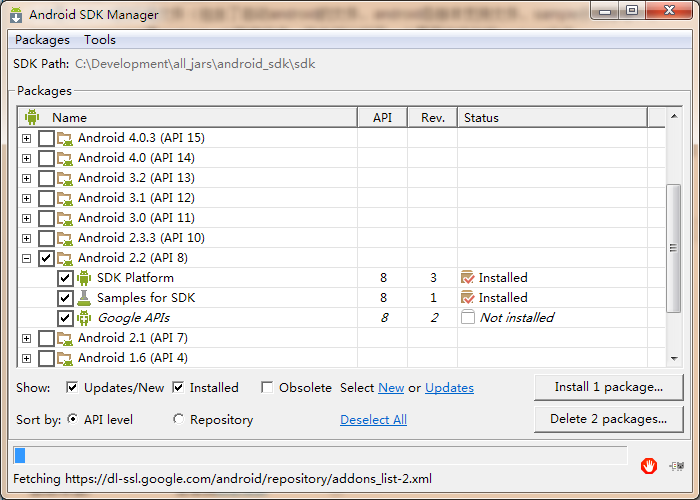Uncheck the Android 2.2 (API 8) checkbox

[46, 258]
